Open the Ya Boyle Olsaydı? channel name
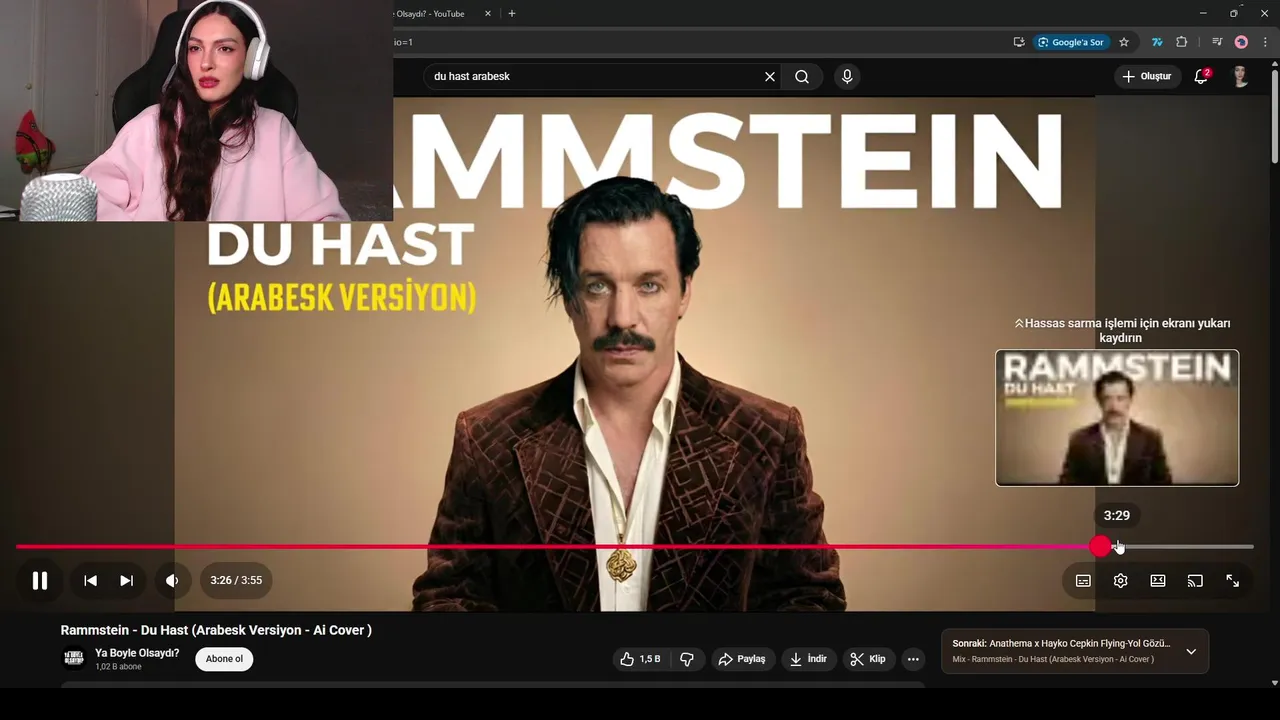Image resolution: width=1280 pixels, height=720 pixels. tap(137, 653)
